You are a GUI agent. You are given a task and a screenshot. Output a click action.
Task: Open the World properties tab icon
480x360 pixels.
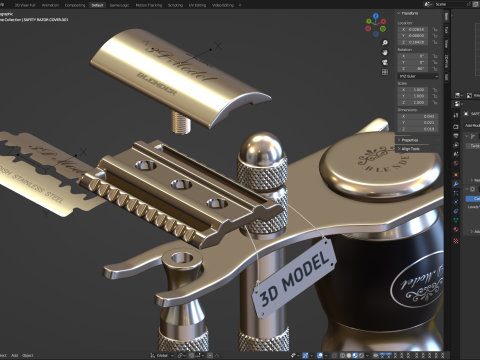click(x=456, y=163)
